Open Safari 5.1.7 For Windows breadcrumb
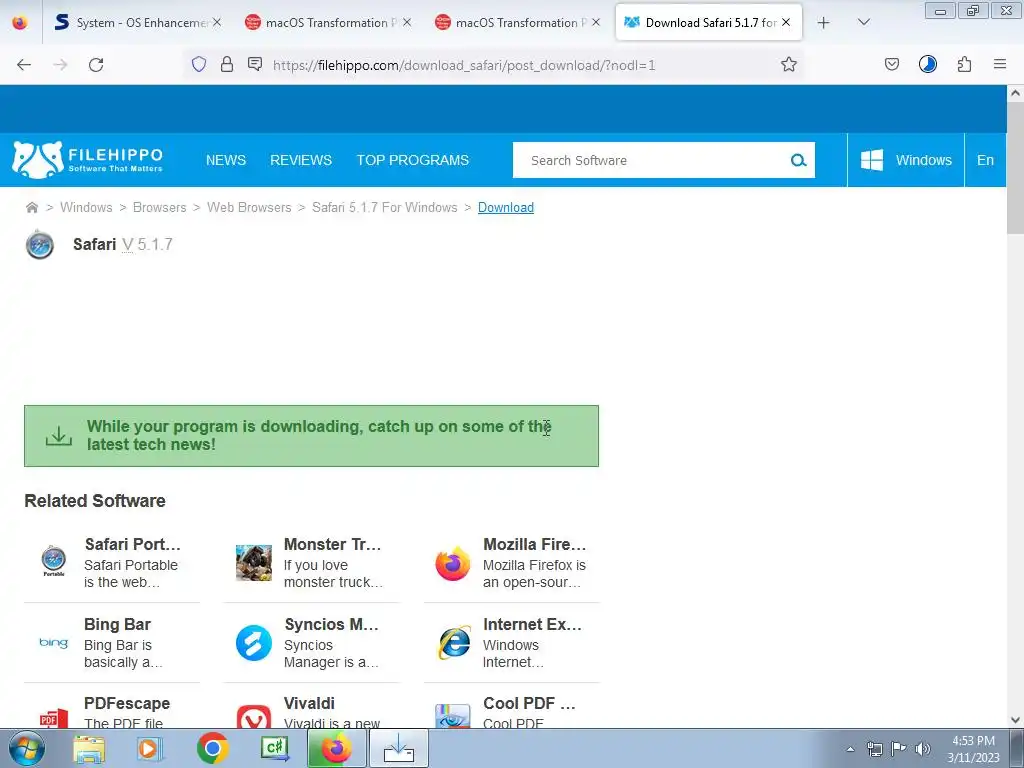The width and height of the screenshot is (1024, 768). point(385,208)
